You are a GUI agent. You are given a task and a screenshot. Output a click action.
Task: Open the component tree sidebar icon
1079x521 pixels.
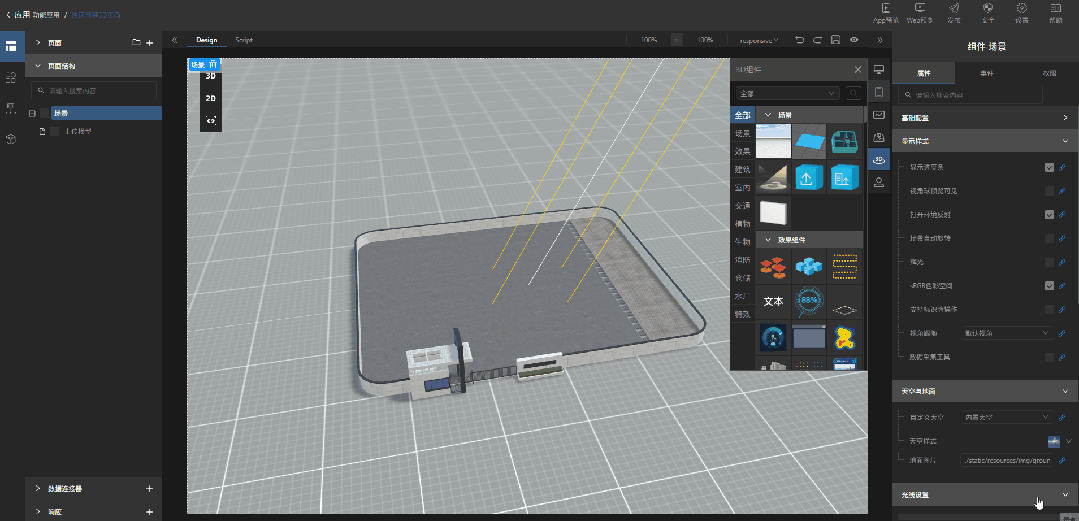(11, 78)
